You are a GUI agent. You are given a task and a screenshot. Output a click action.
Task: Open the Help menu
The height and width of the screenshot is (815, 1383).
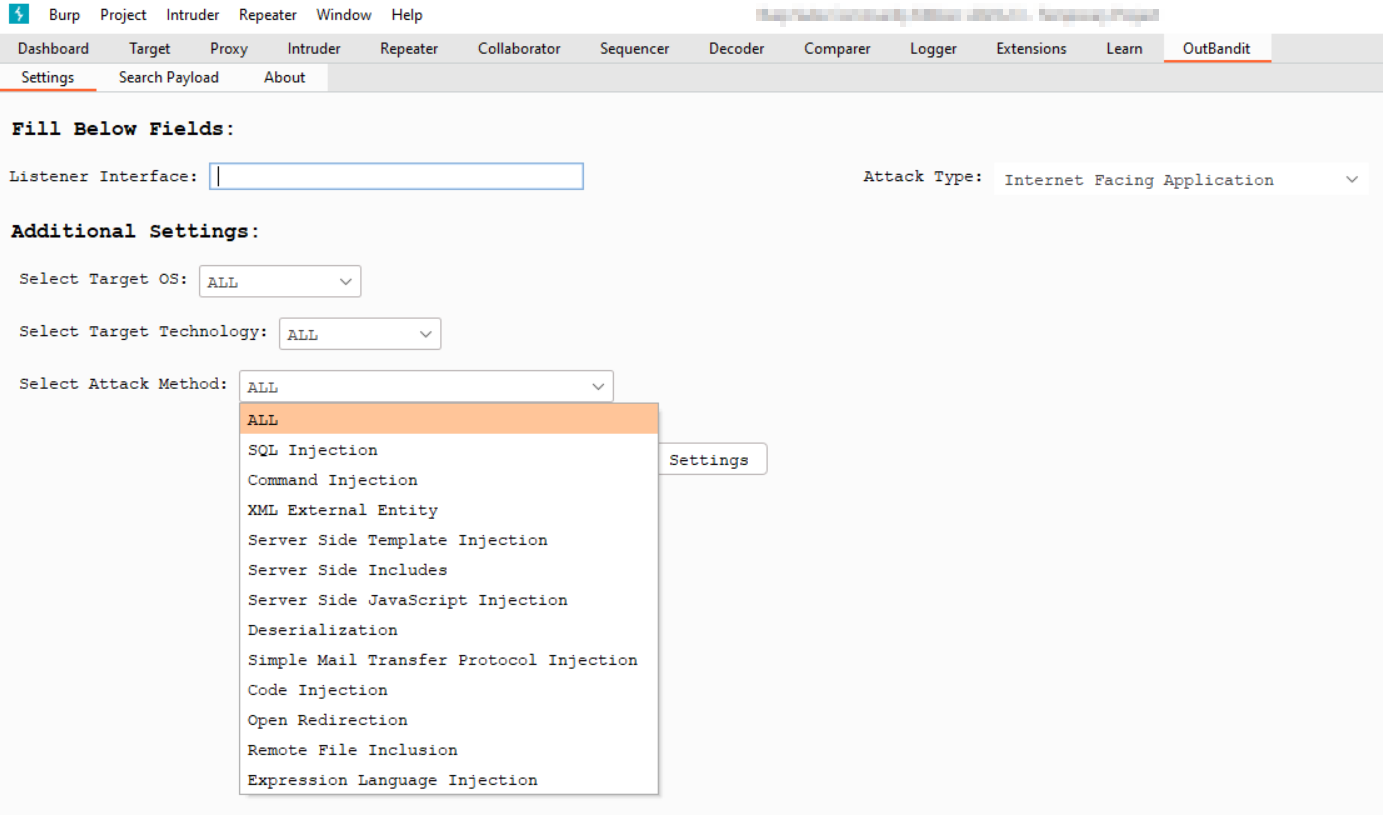407,15
